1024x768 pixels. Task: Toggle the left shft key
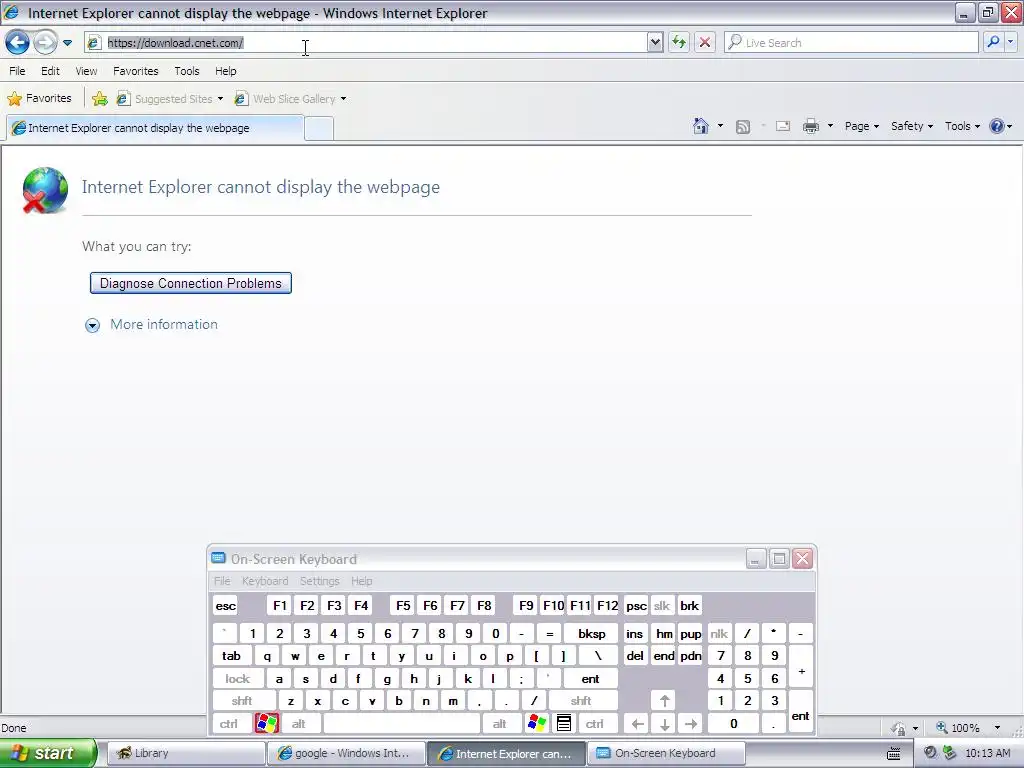pyautogui.click(x=242, y=701)
